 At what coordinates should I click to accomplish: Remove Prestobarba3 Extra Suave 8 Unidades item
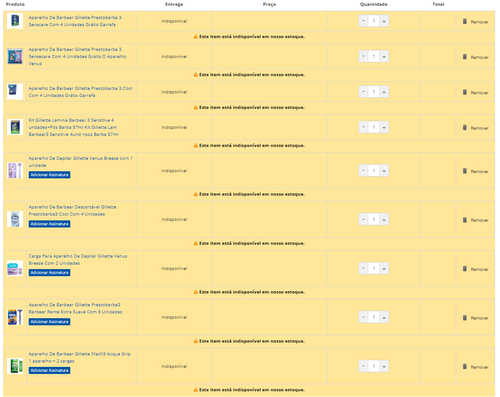[x=475, y=318]
